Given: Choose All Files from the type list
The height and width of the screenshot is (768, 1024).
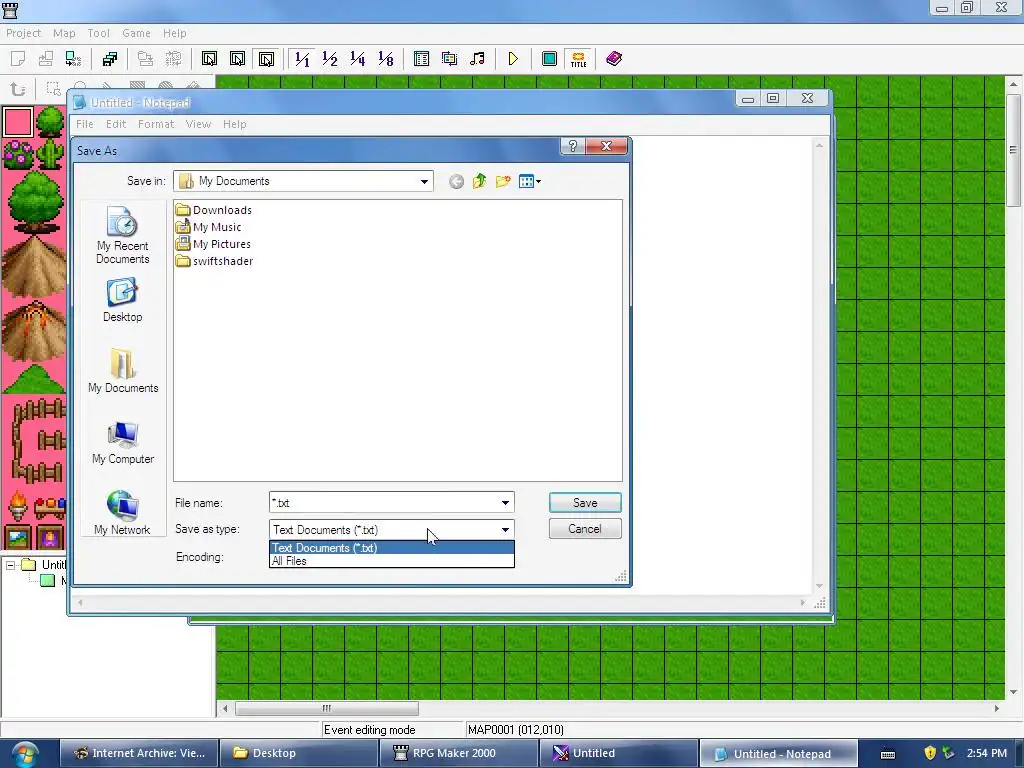Looking at the screenshot, I should tap(392, 560).
